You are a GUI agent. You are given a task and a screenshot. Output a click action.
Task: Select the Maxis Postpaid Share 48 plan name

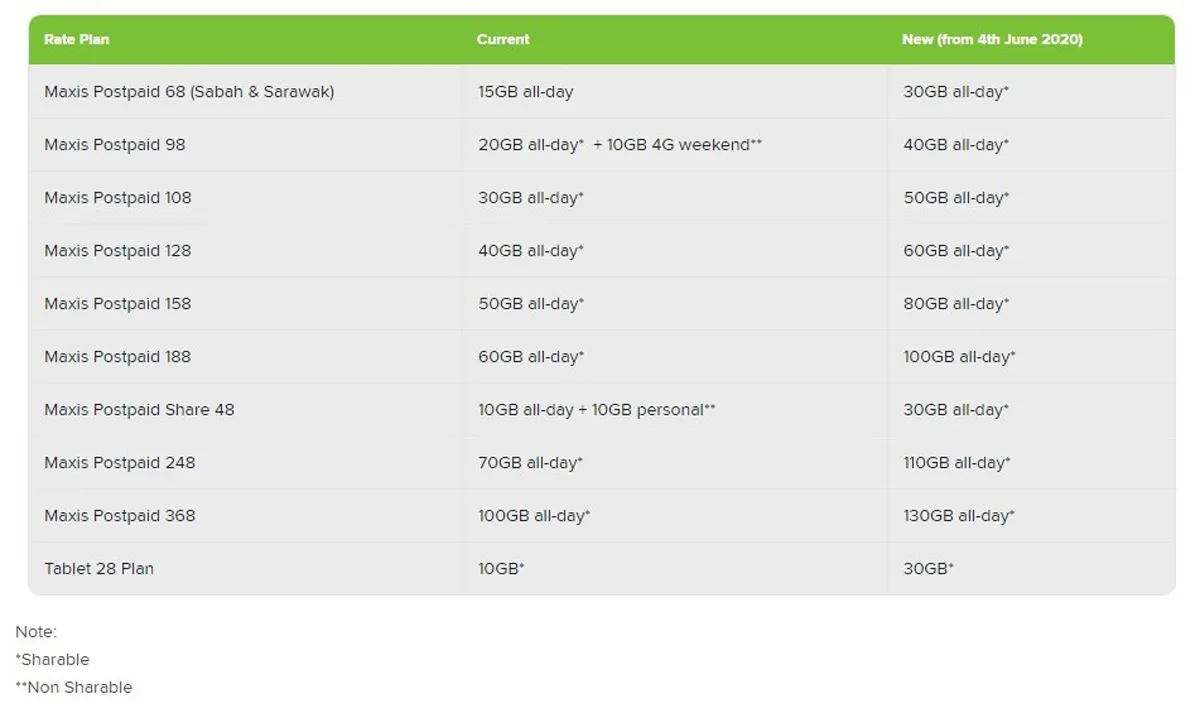pyautogui.click(x=139, y=410)
